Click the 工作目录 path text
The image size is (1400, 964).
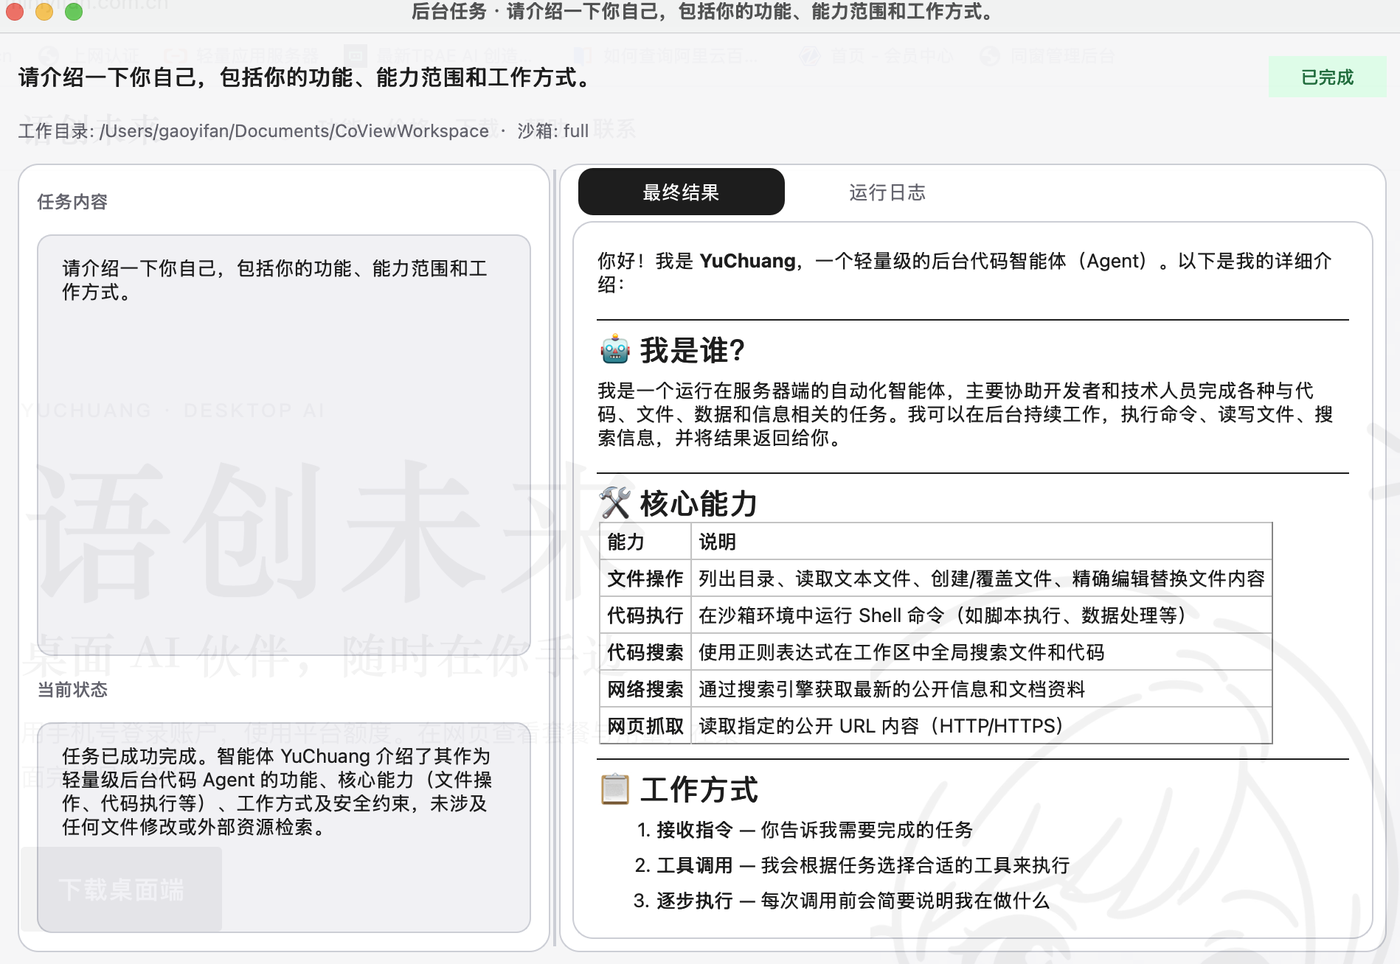(254, 131)
